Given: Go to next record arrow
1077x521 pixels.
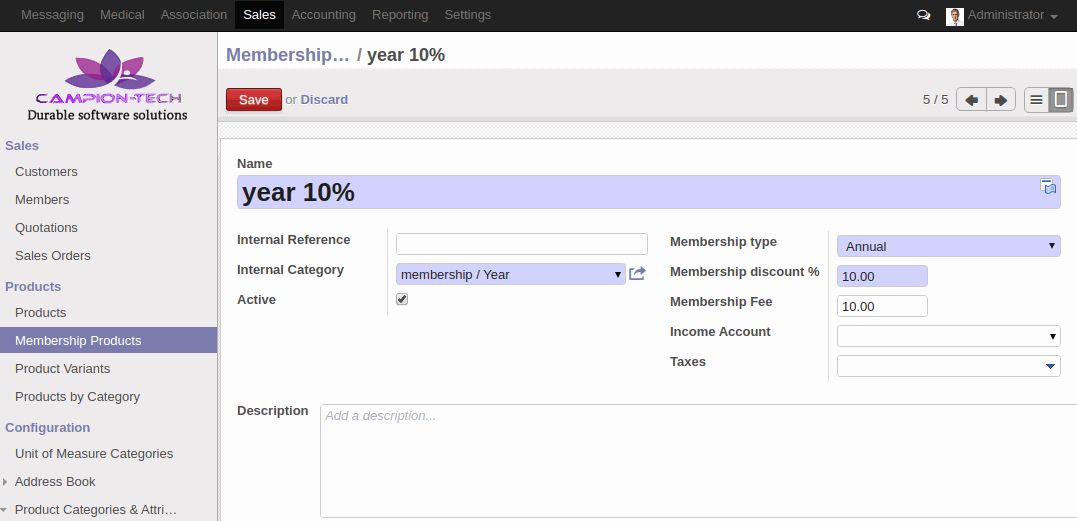Looking at the screenshot, I should click(1001, 100).
